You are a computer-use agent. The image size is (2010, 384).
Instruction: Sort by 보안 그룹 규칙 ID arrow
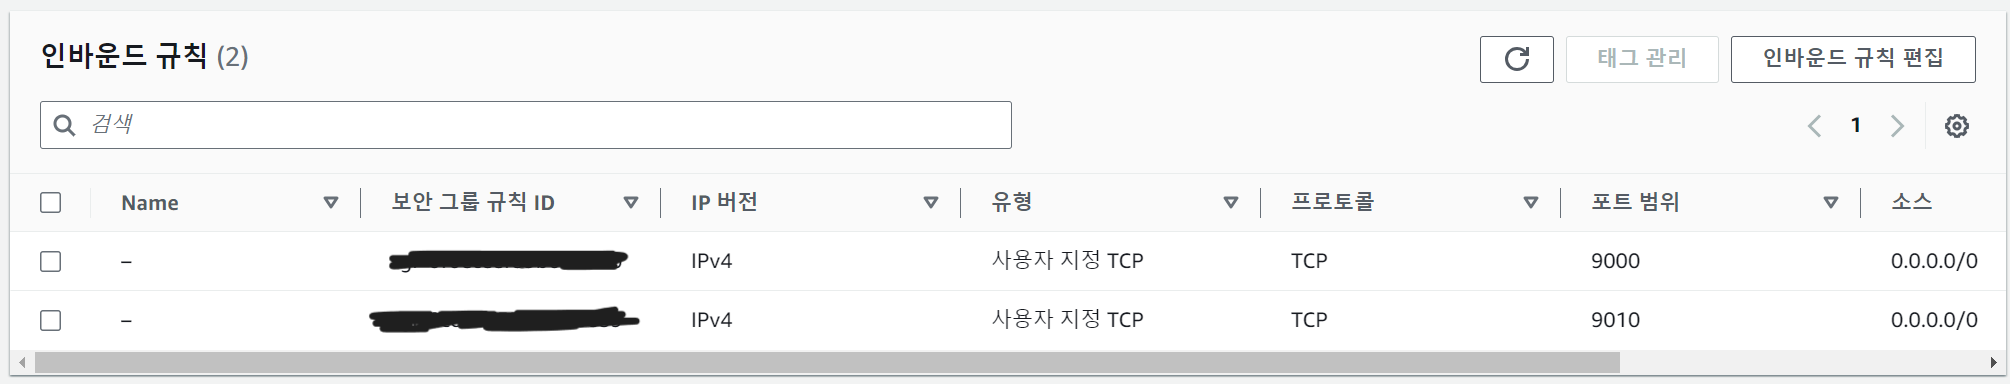(x=631, y=203)
